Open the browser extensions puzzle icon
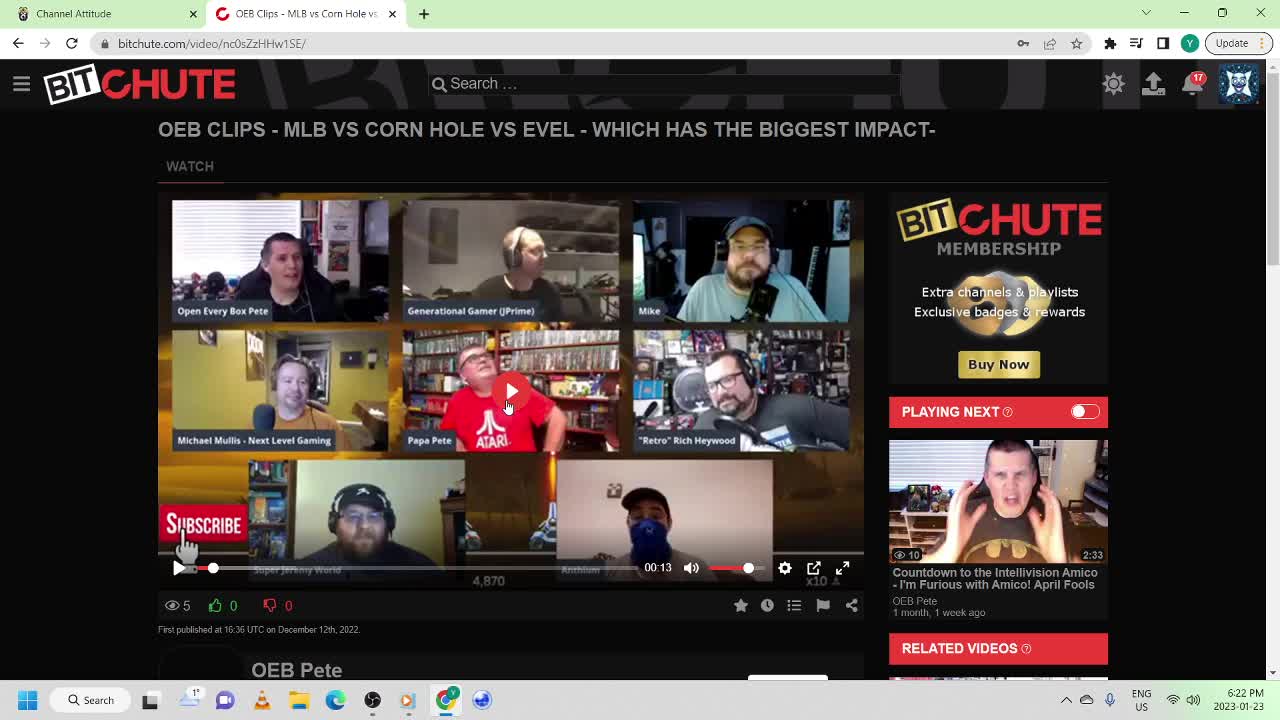 (x=1110, y=44)
